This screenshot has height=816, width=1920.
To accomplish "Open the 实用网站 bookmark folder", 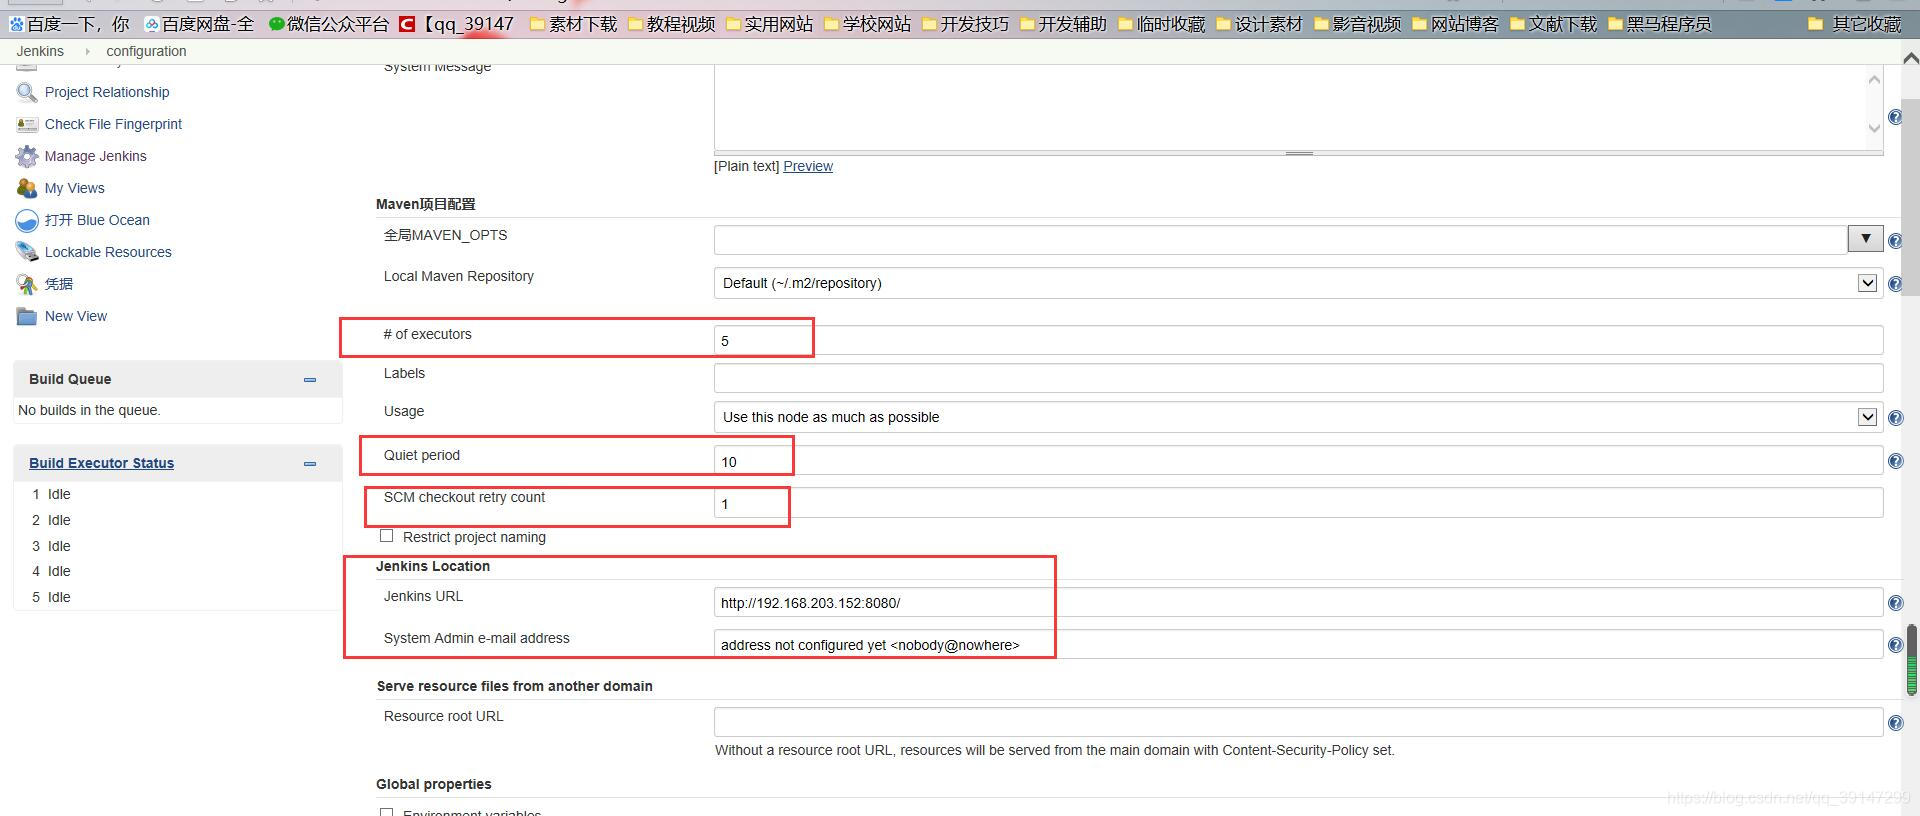I will [x=770, y=24].
